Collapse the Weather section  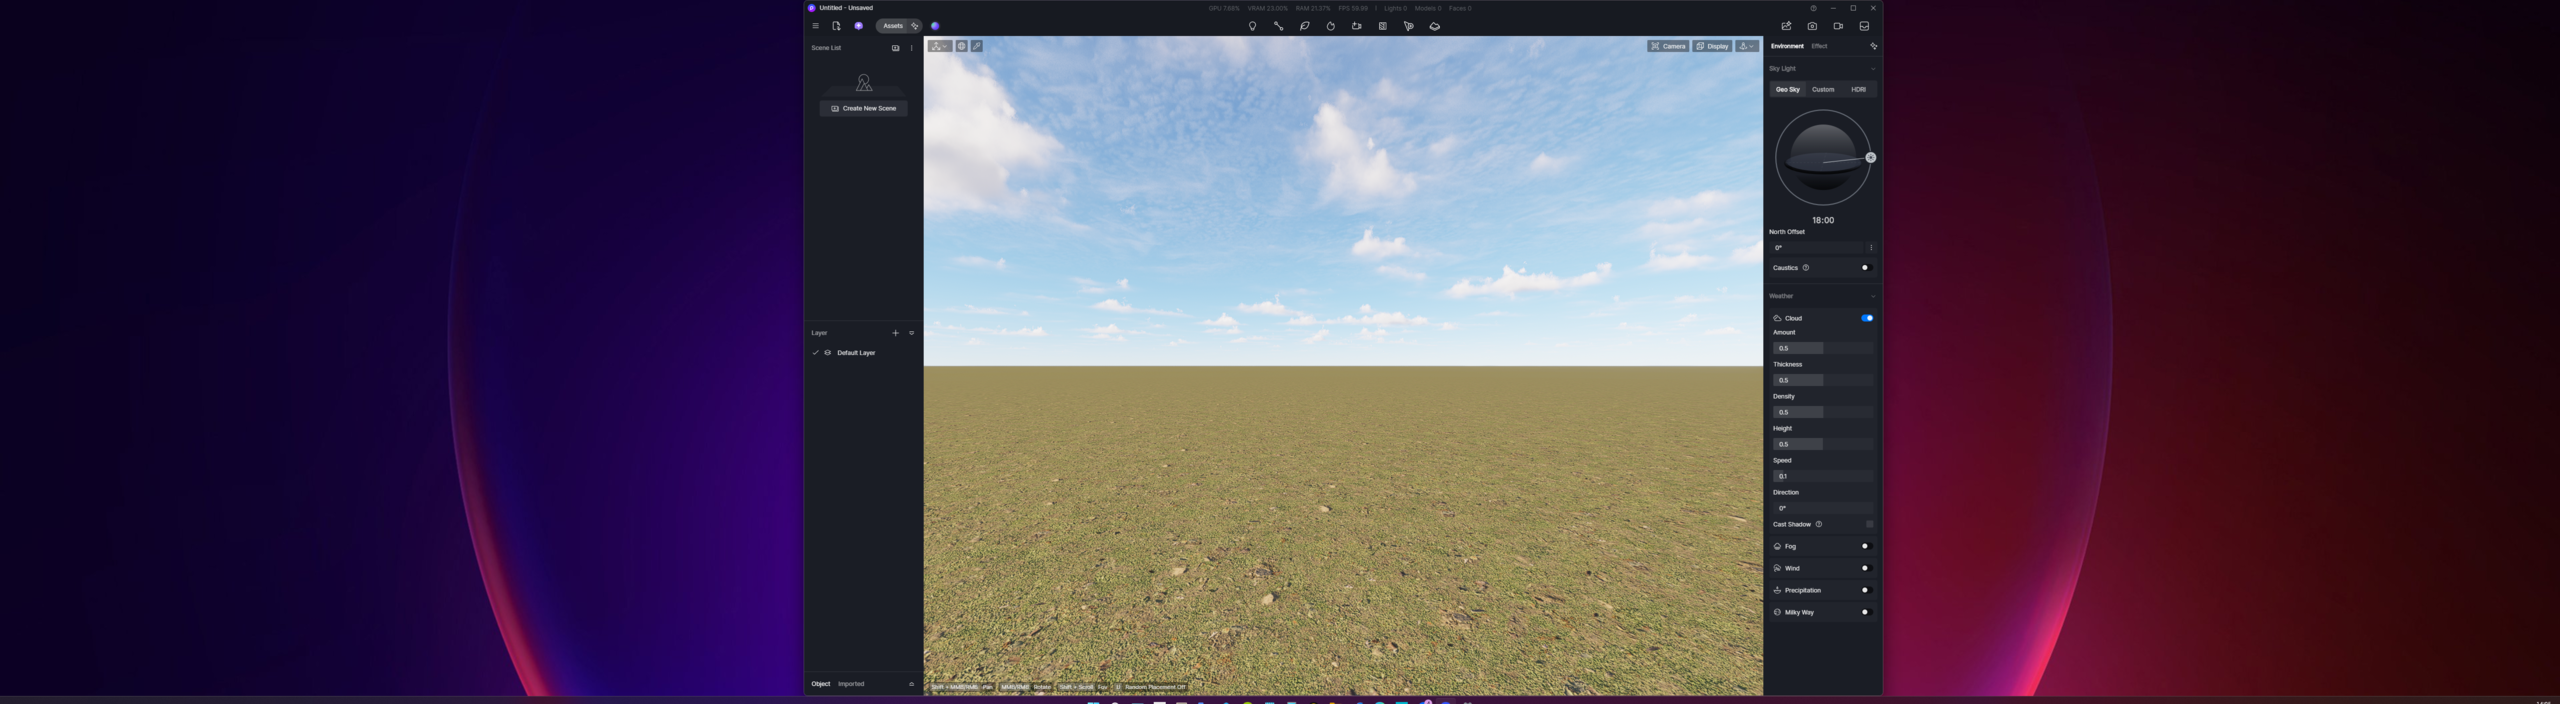(x=1873, y=296)
